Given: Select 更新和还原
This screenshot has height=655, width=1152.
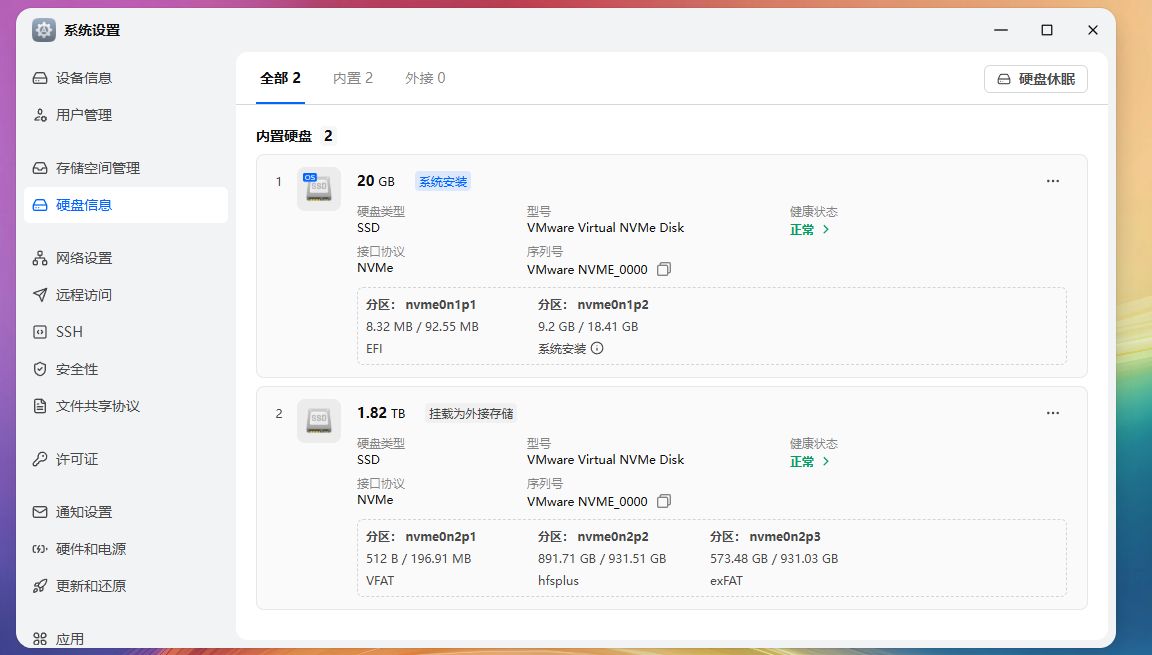Looking at the screenshot, I should click(90, 585).
